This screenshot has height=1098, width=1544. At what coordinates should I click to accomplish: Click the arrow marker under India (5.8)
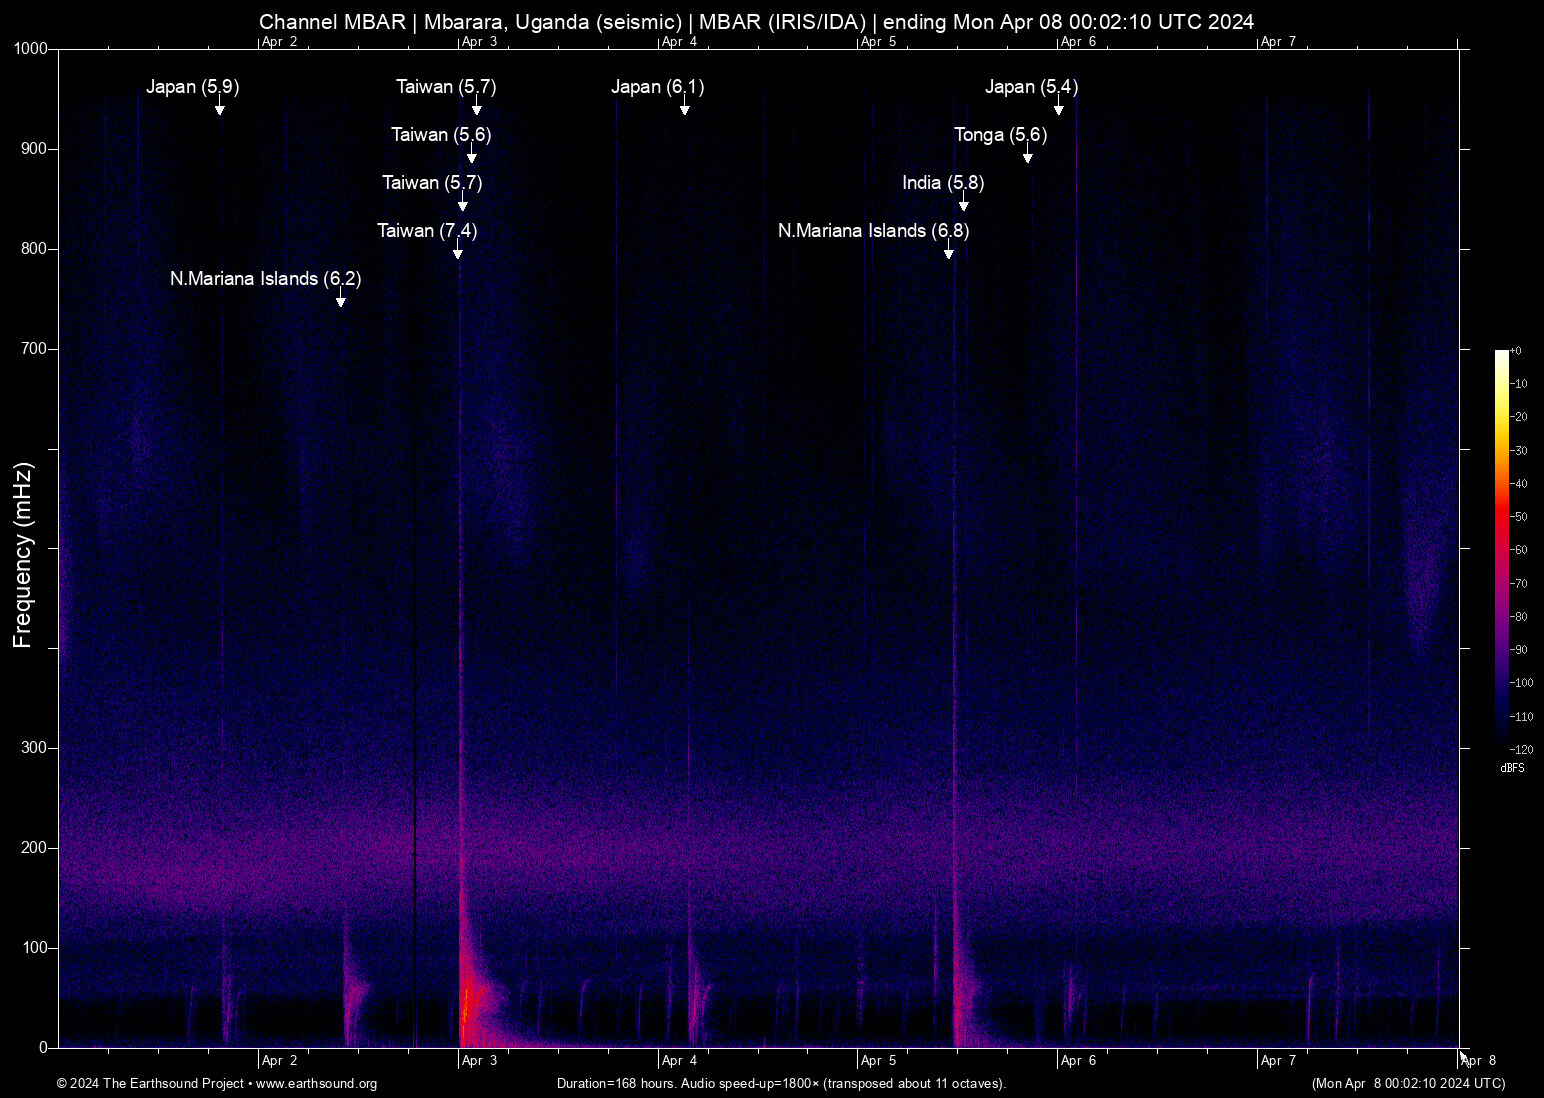pyautogui.click(x=964, y=204)
